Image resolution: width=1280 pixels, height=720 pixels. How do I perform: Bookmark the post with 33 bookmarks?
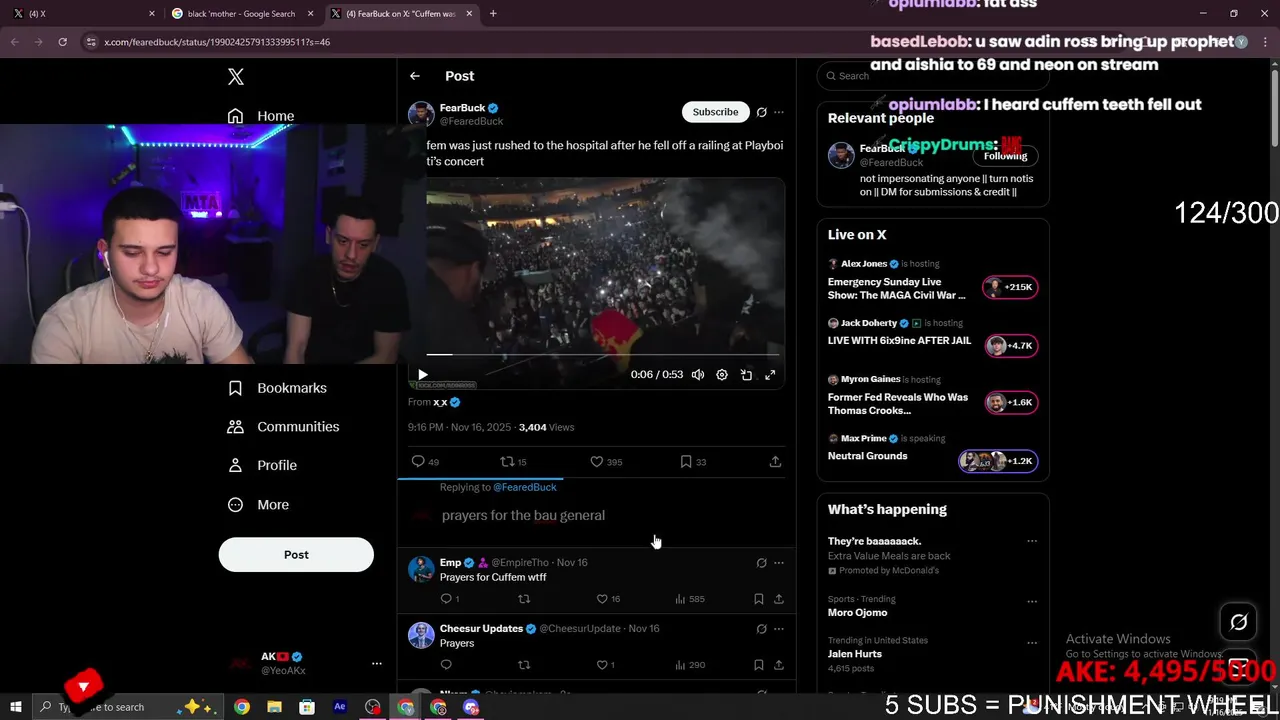tap(693, 462)
